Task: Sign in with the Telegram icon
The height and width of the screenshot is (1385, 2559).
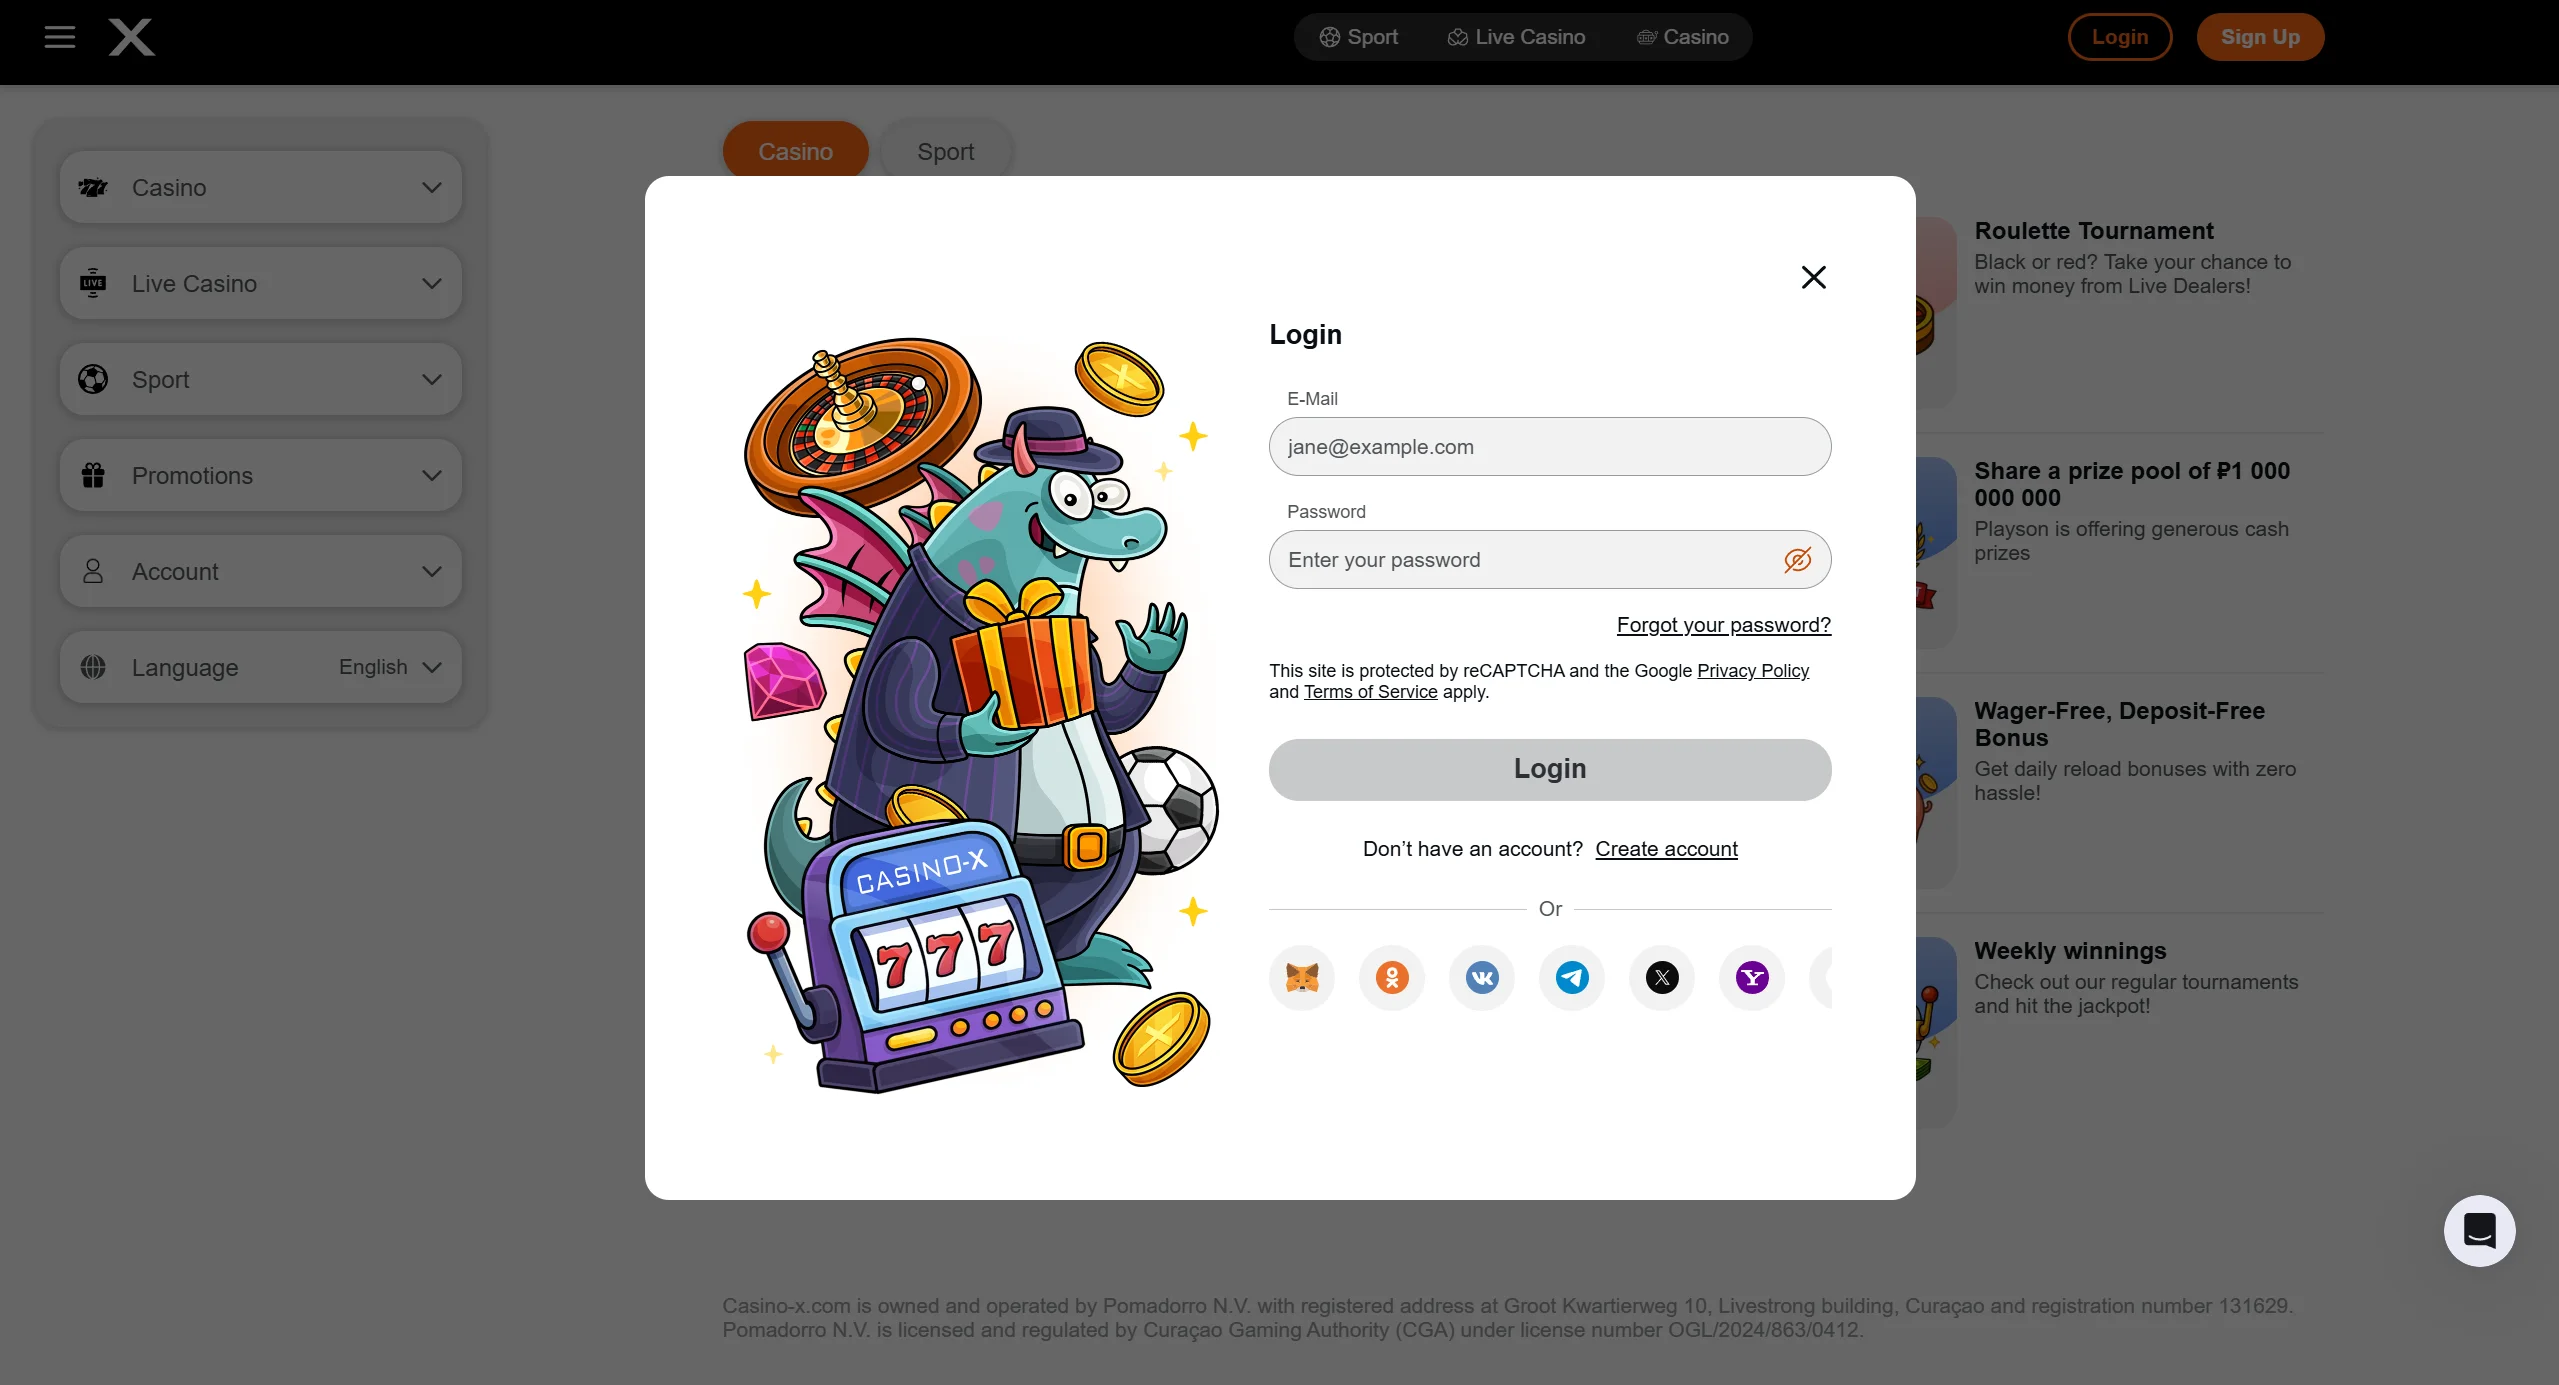Action: tap(1572, 977)
